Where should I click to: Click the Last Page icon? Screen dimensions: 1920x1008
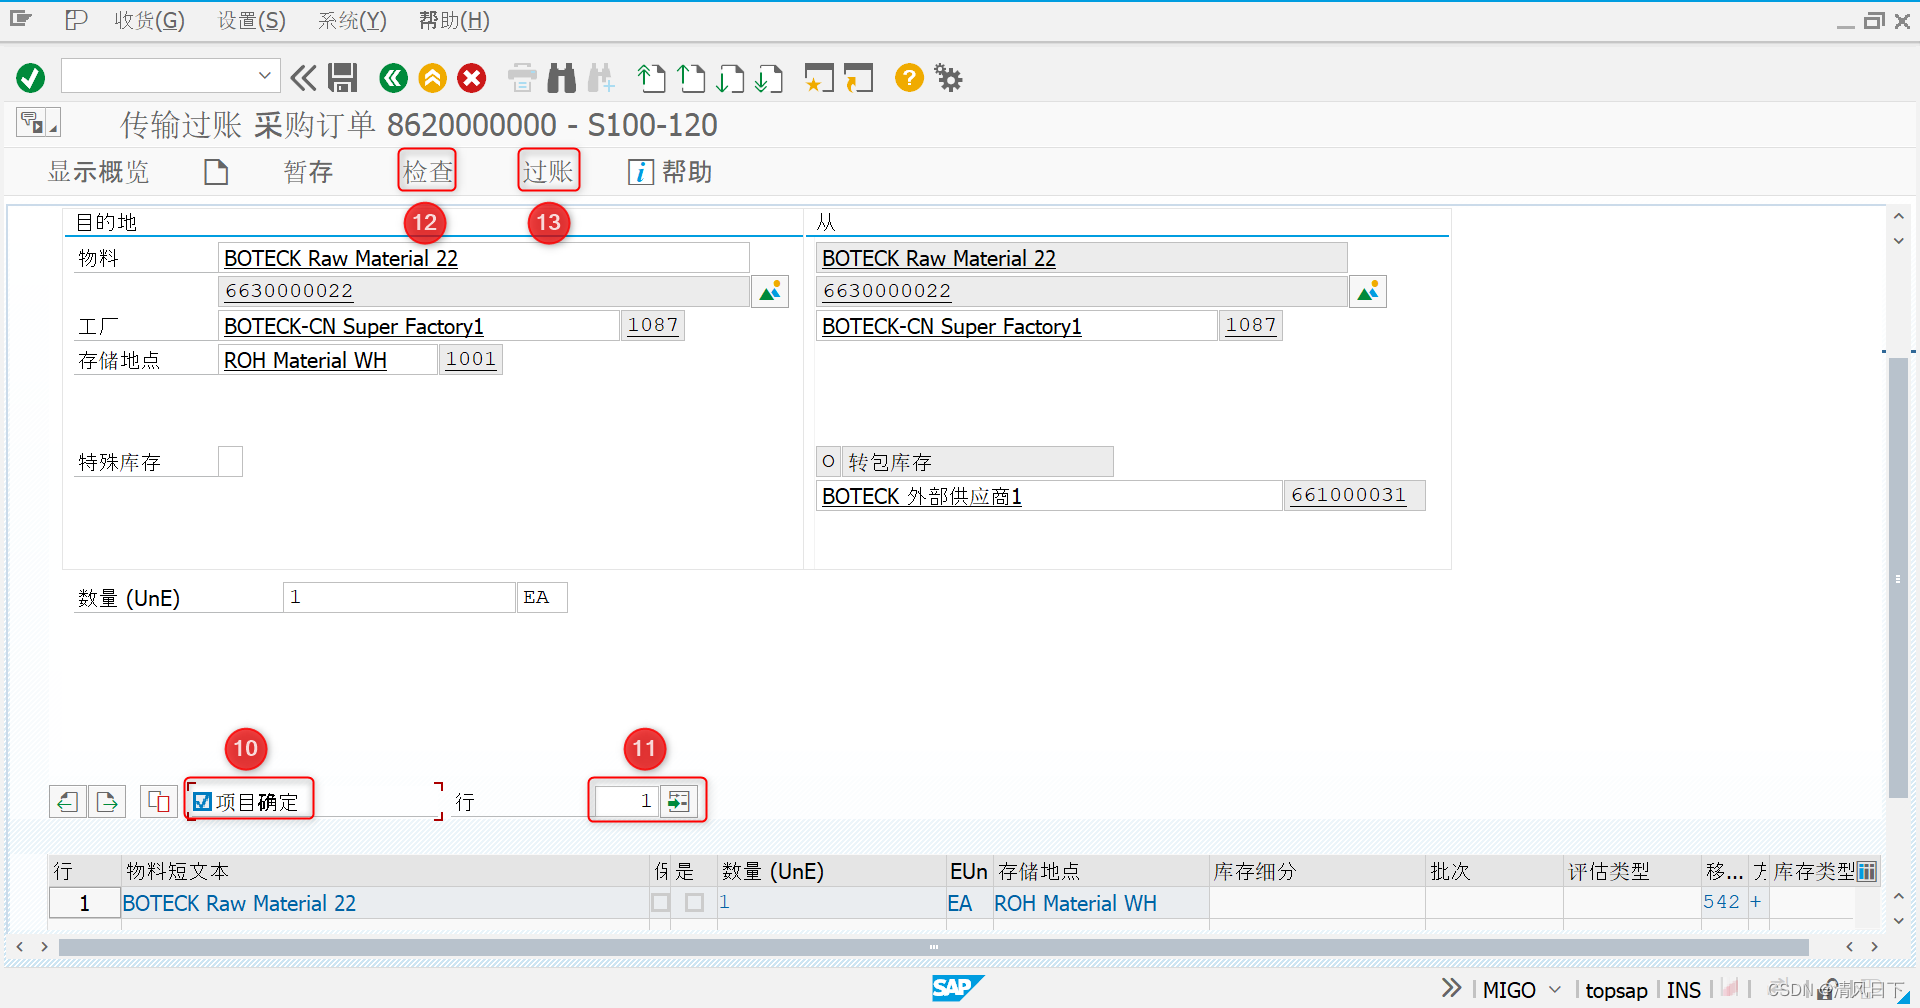tap(769, 77)
